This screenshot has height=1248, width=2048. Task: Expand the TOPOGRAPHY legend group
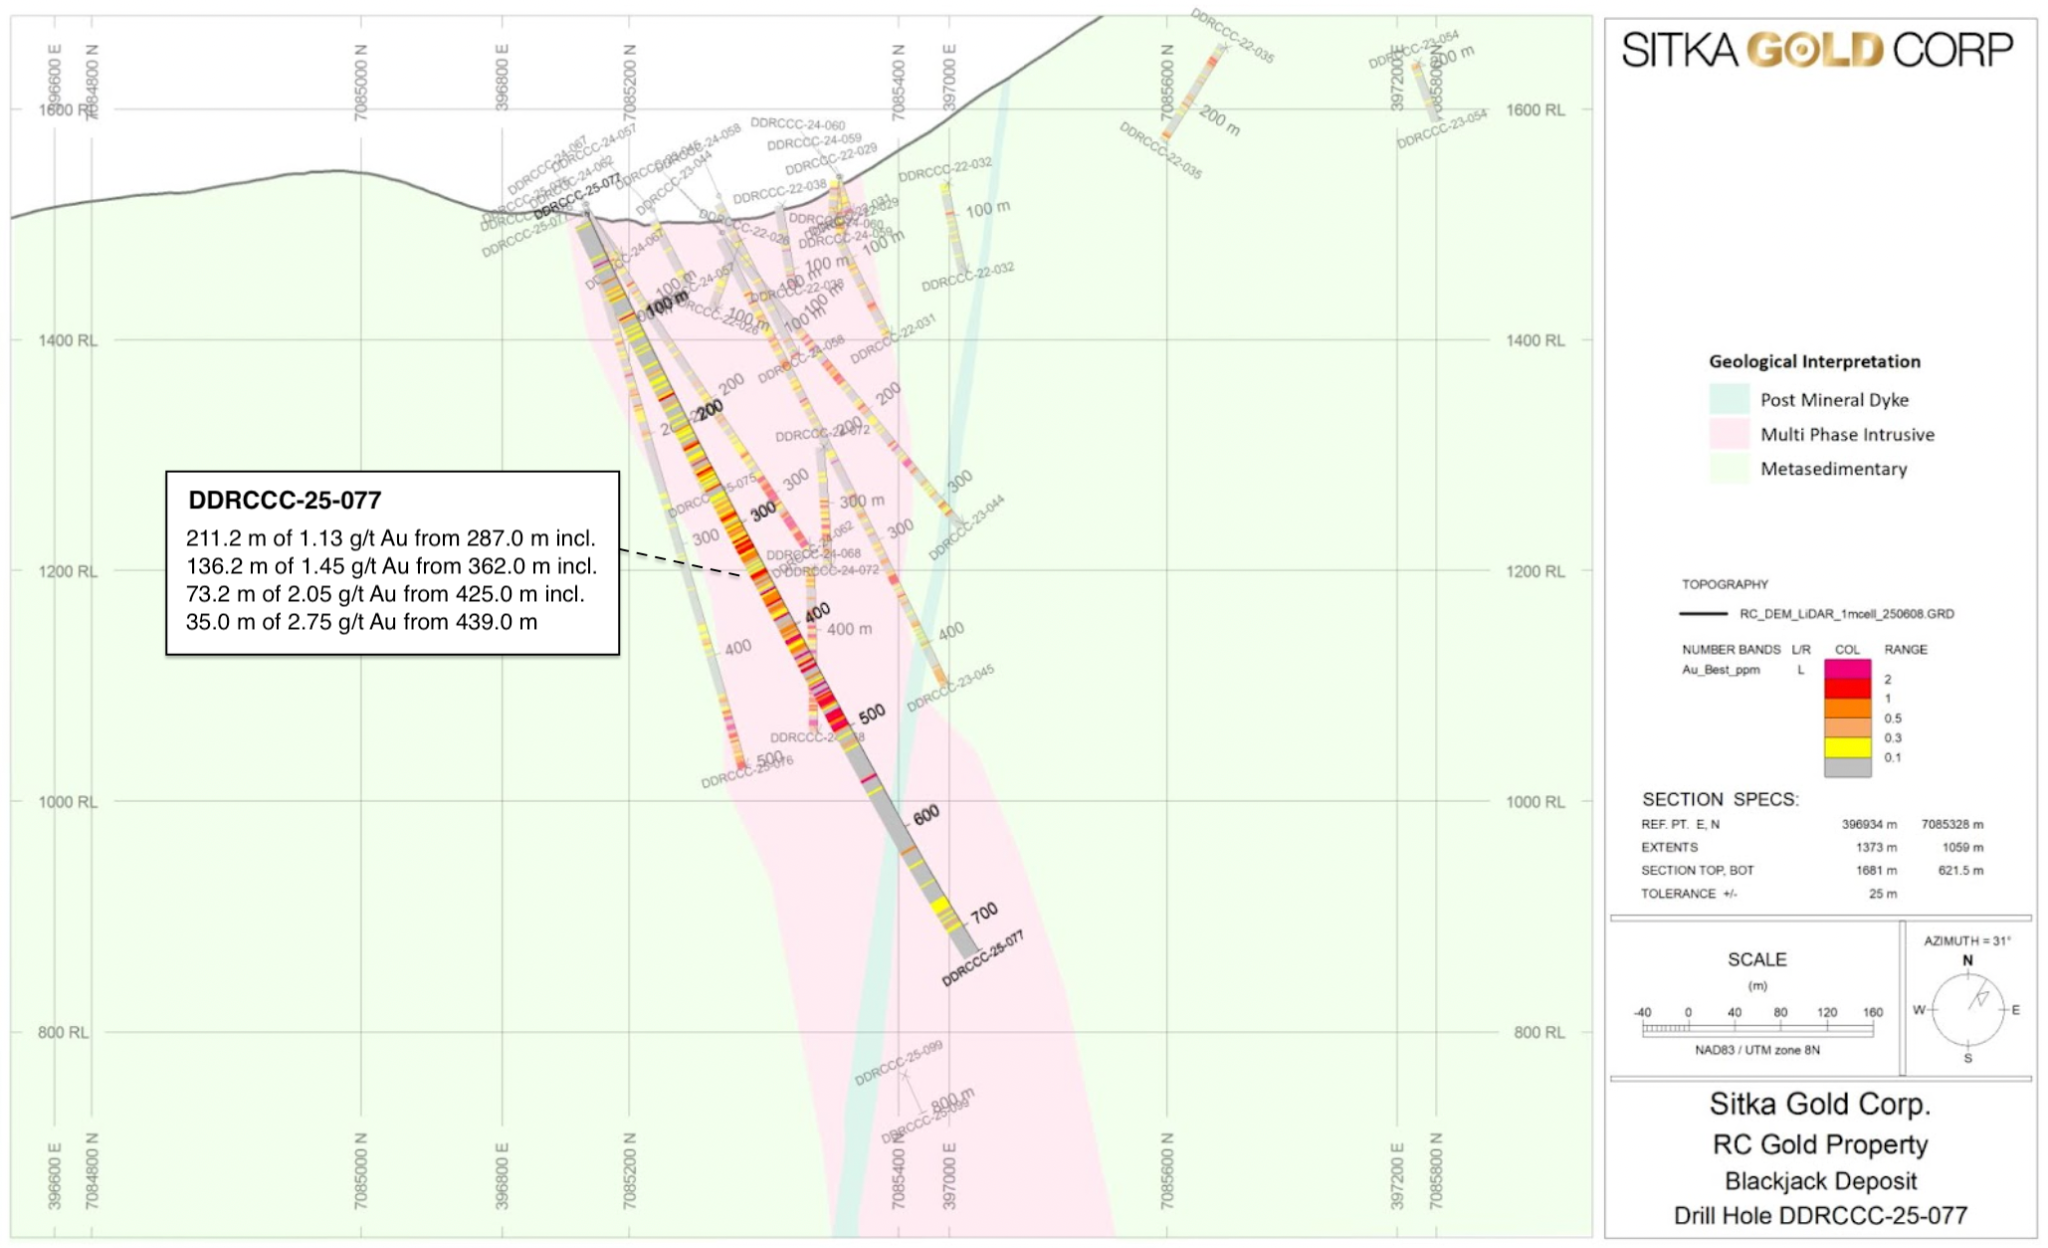point(1725,583)
